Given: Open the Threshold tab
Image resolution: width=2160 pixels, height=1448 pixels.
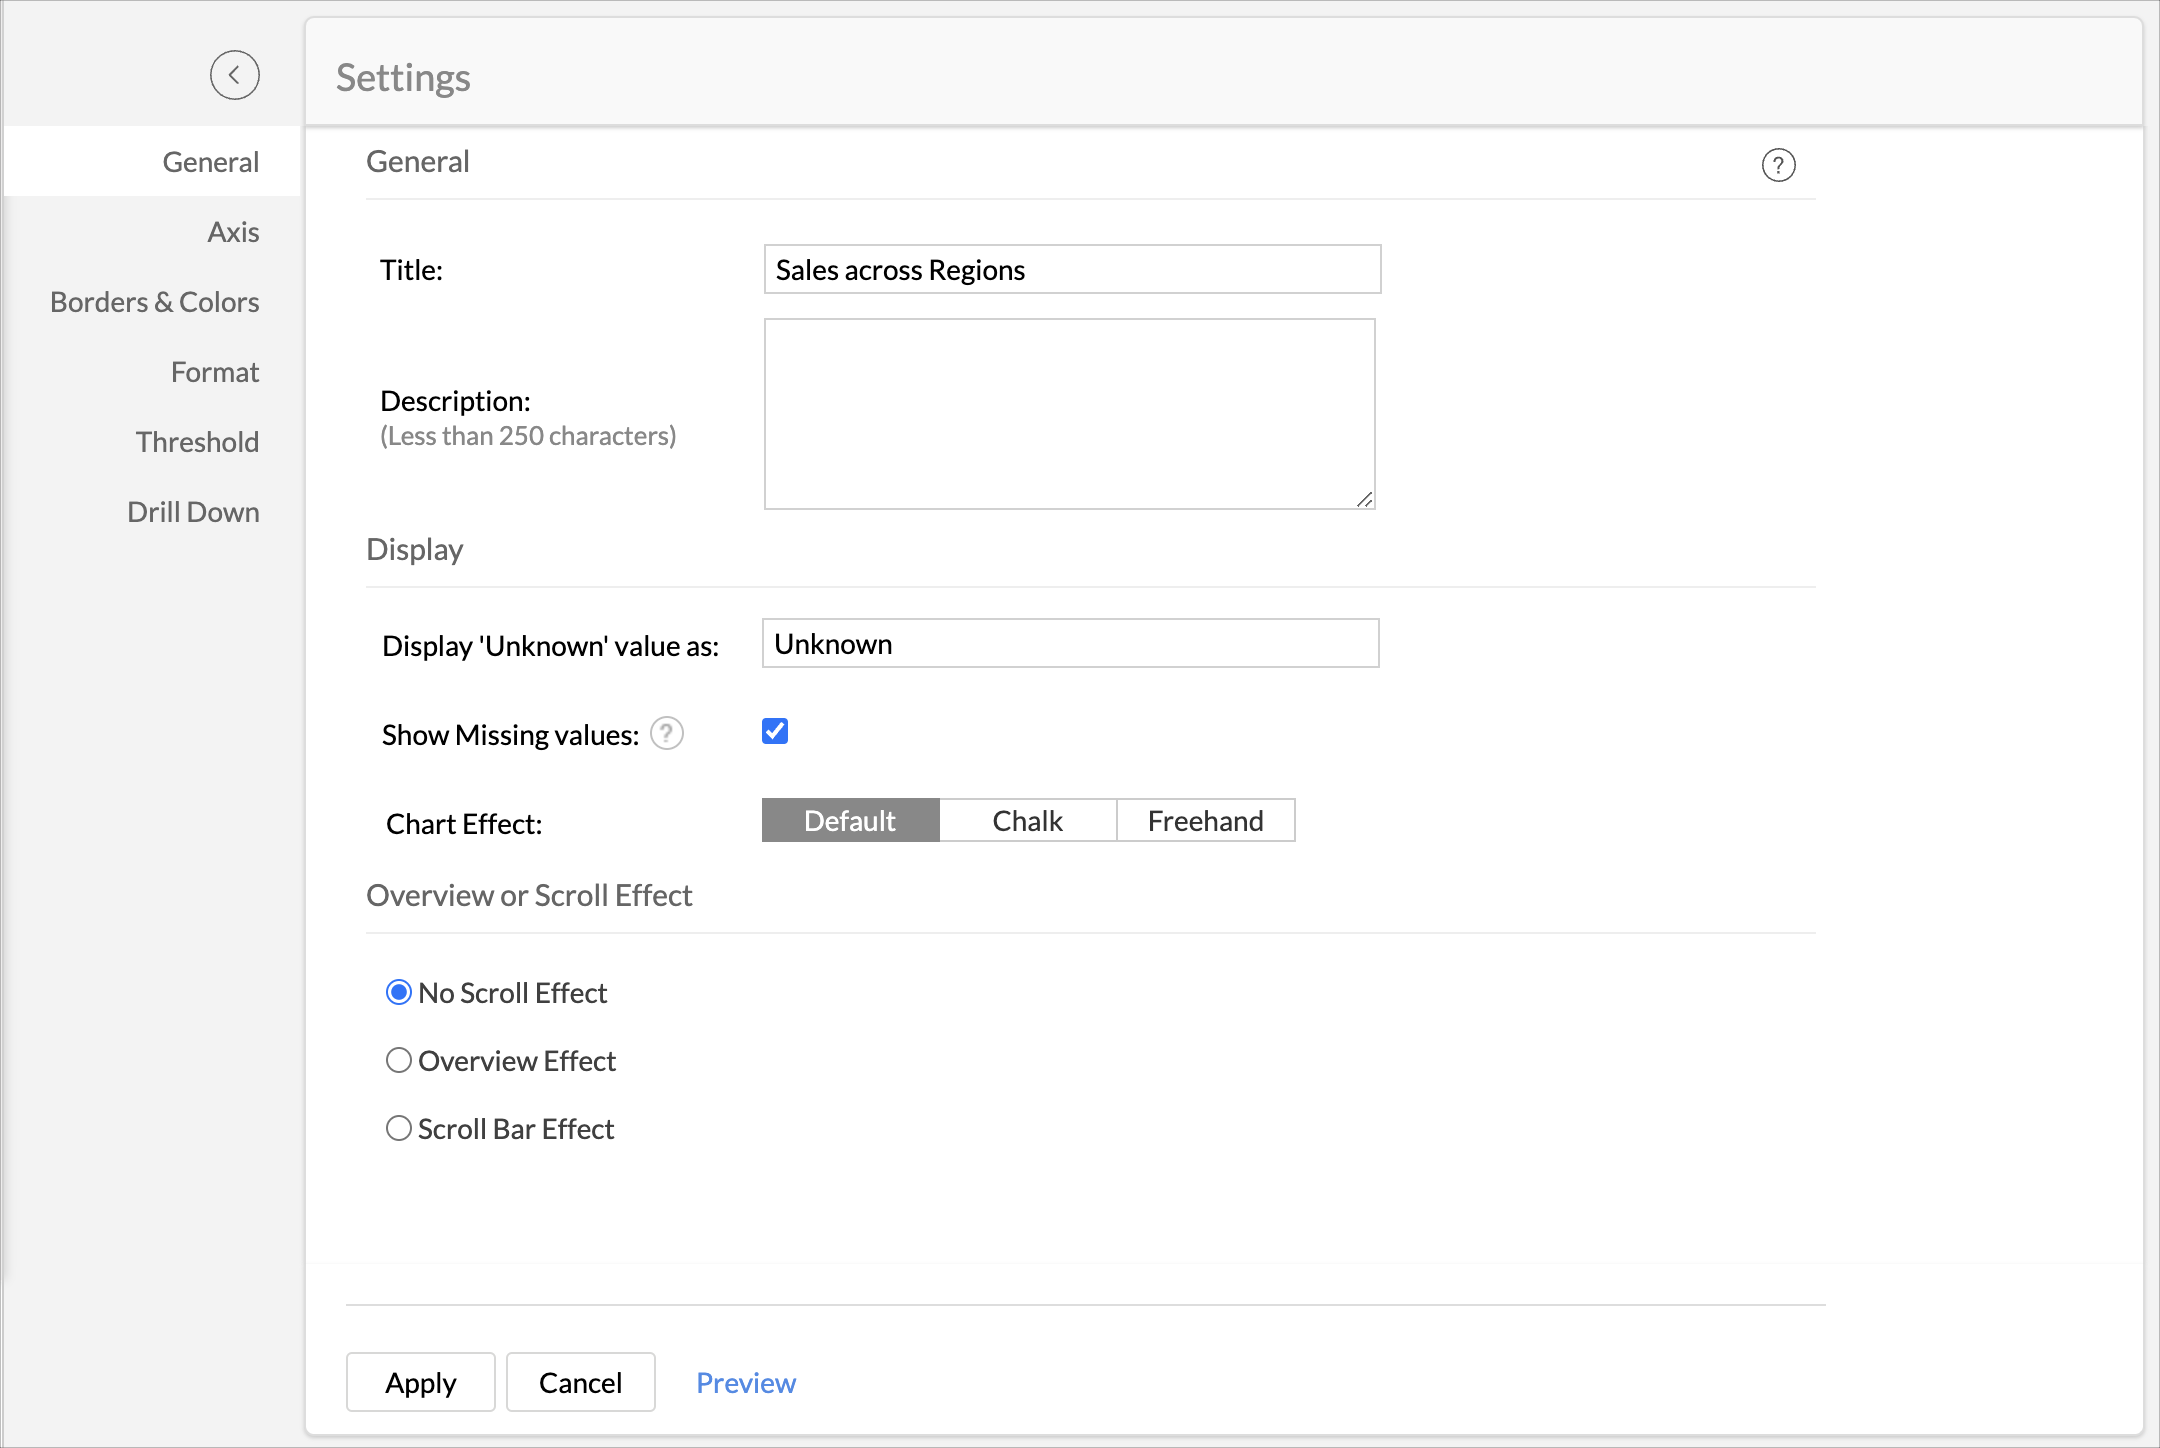Looking at the screenshot, I should click(x=197, y=442).
